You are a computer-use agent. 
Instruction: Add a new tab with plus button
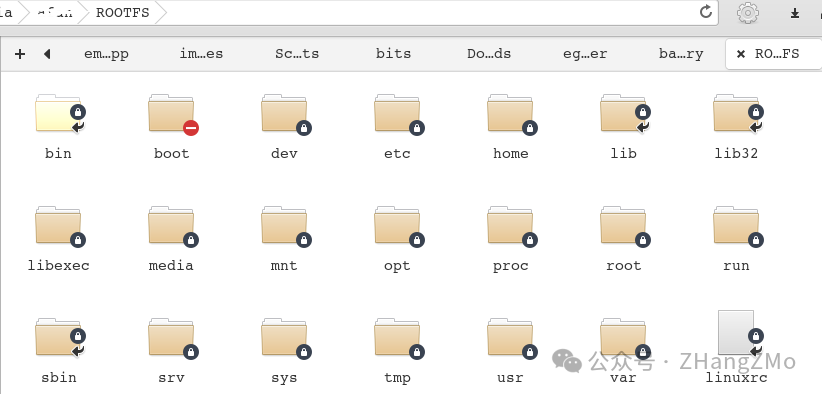tap(20, 53)
